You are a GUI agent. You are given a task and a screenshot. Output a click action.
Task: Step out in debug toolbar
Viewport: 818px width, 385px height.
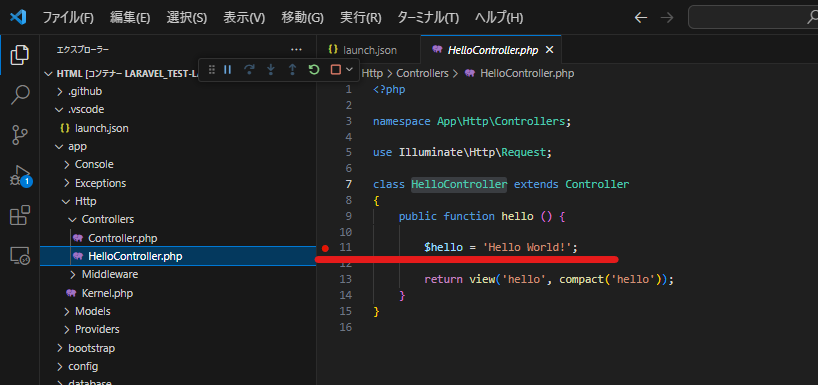coord(293,69)
